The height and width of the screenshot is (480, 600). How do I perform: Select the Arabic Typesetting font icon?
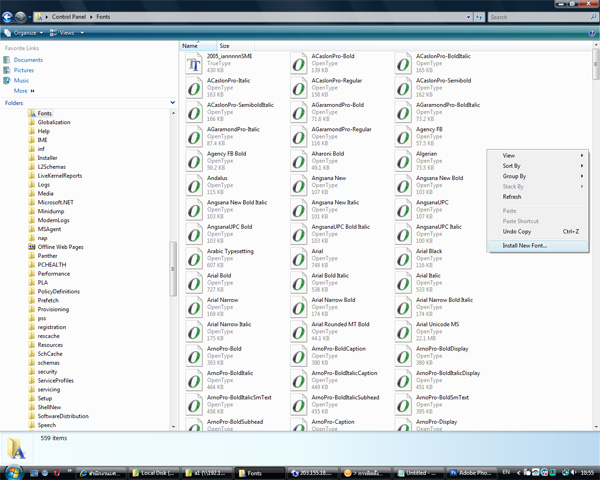click(194, 258)
